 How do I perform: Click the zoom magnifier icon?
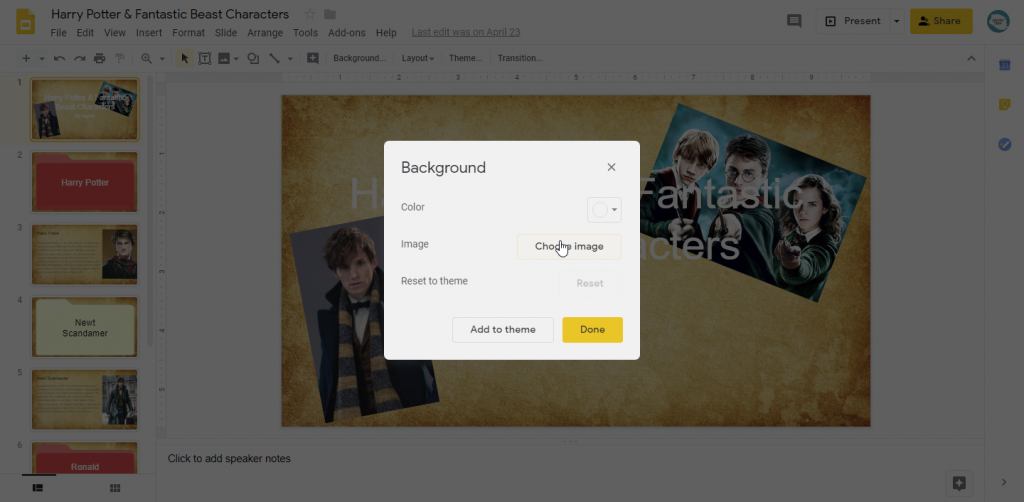pyautogui.click(x=146, y=58)
